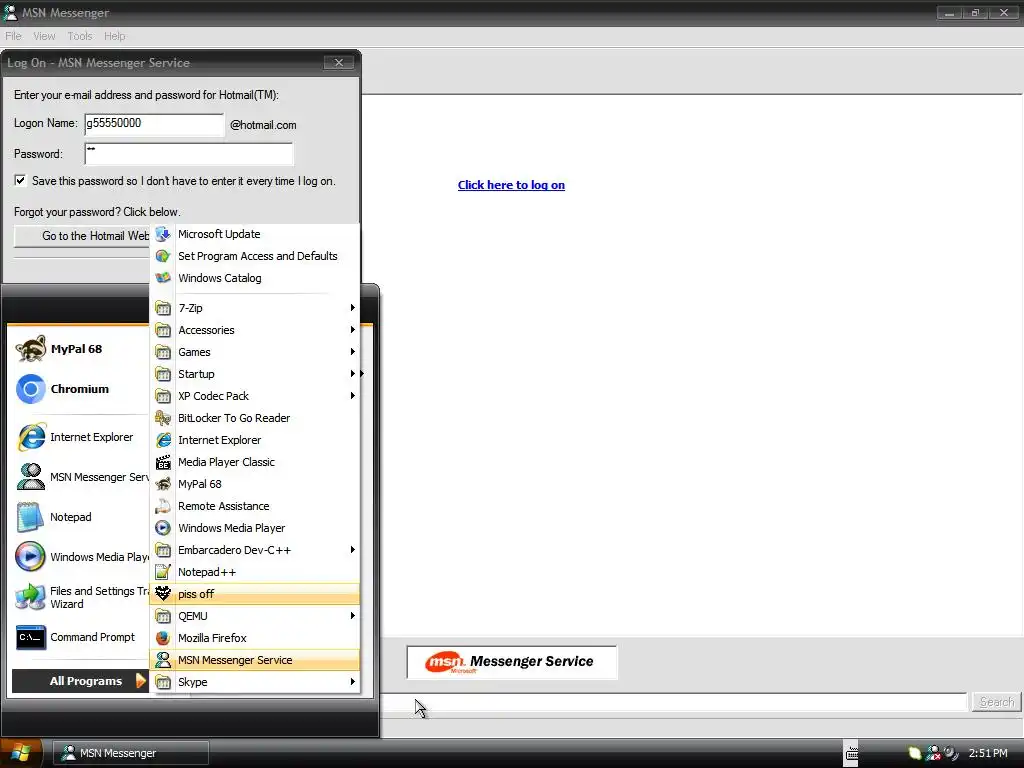Select Internet Explorer in programs list

[255, 440]
